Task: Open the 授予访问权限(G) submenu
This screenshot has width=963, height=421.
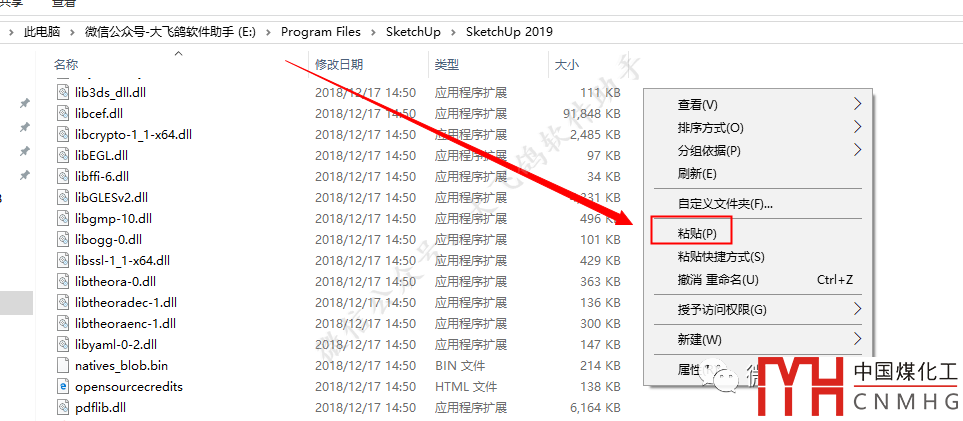Action: point(758,310)
